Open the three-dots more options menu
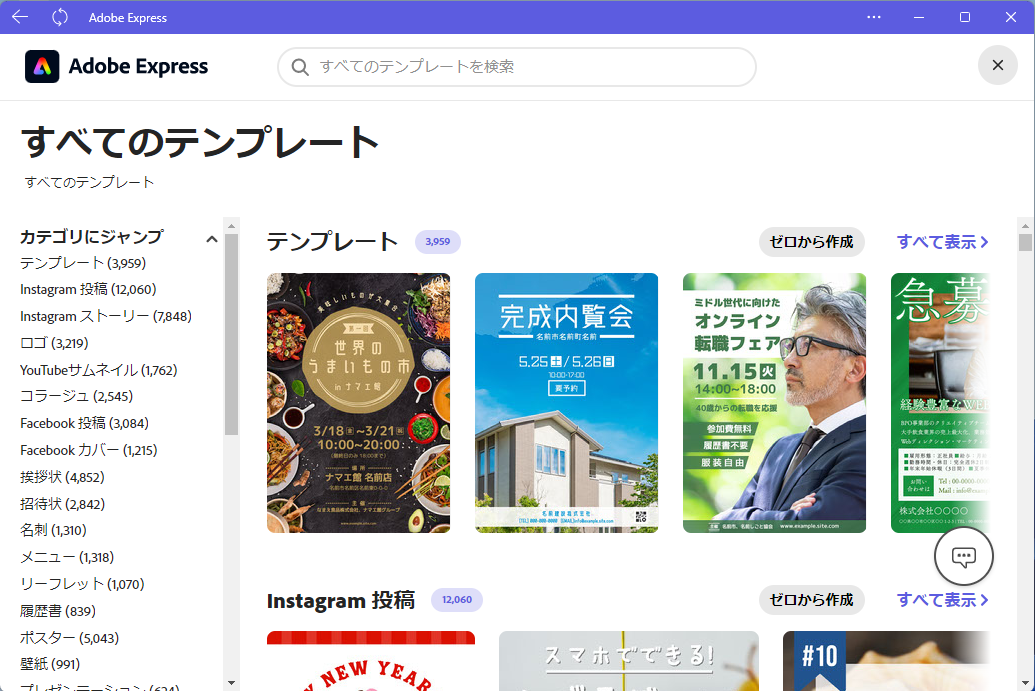Screen dimensions: 1035x691 click(x=874, y=17)
